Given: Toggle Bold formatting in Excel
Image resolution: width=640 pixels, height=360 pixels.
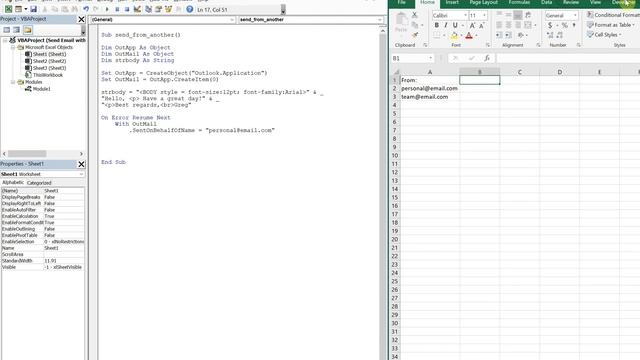Looking at the screenshot, I should [x=436, y=26].
